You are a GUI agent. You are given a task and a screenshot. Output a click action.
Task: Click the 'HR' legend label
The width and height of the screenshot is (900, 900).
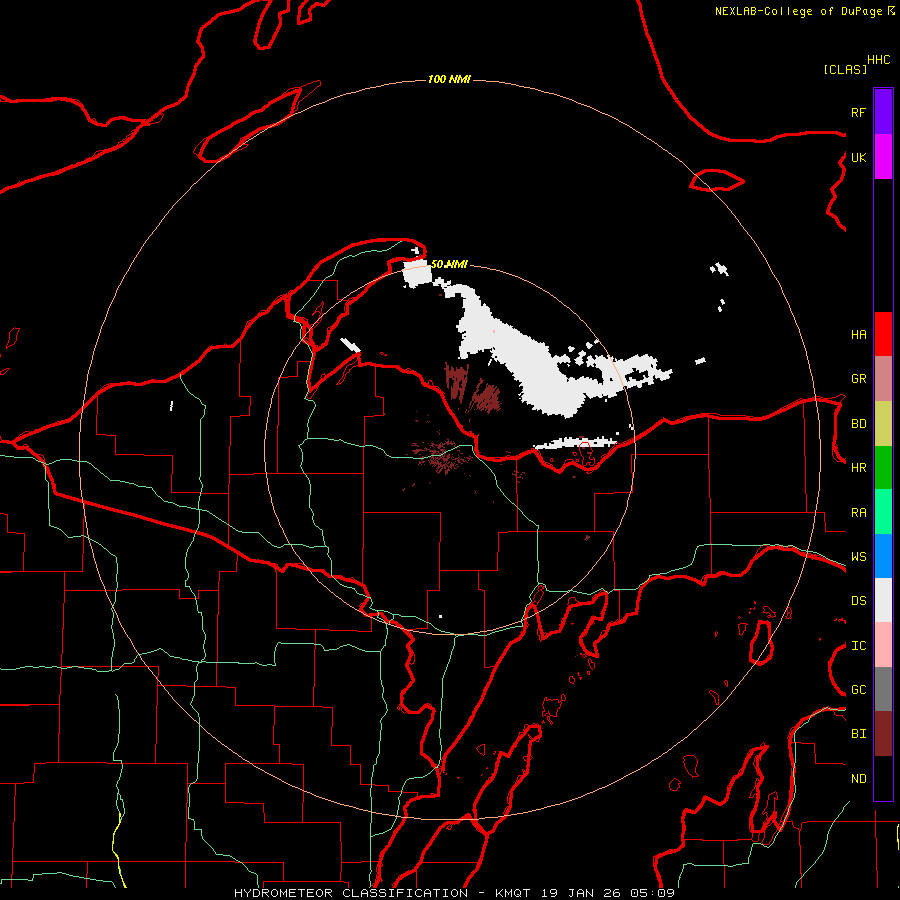tap(858, 468)
